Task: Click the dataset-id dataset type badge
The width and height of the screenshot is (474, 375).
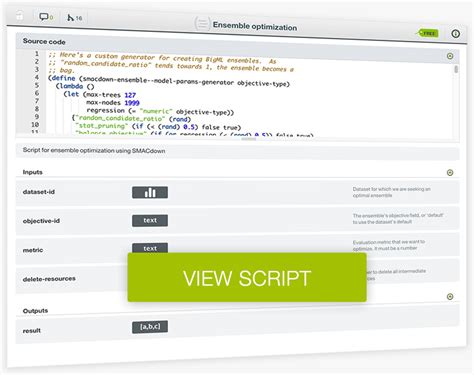Action: [x=150, y=192]
